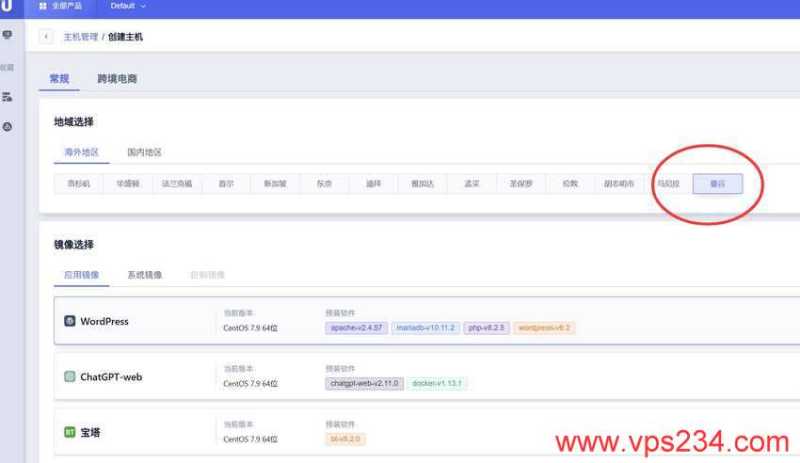Click the chatgpt-web-v2.11.0 tag

364,383
